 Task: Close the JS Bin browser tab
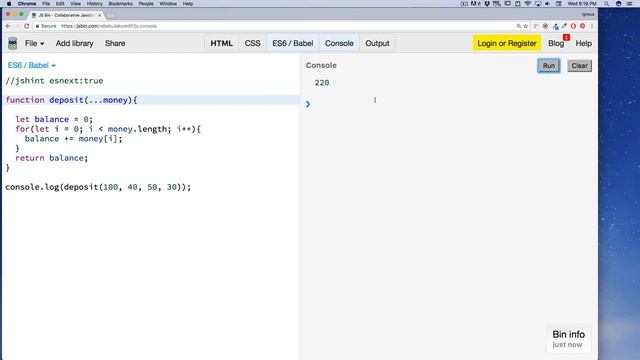(100, 15)
